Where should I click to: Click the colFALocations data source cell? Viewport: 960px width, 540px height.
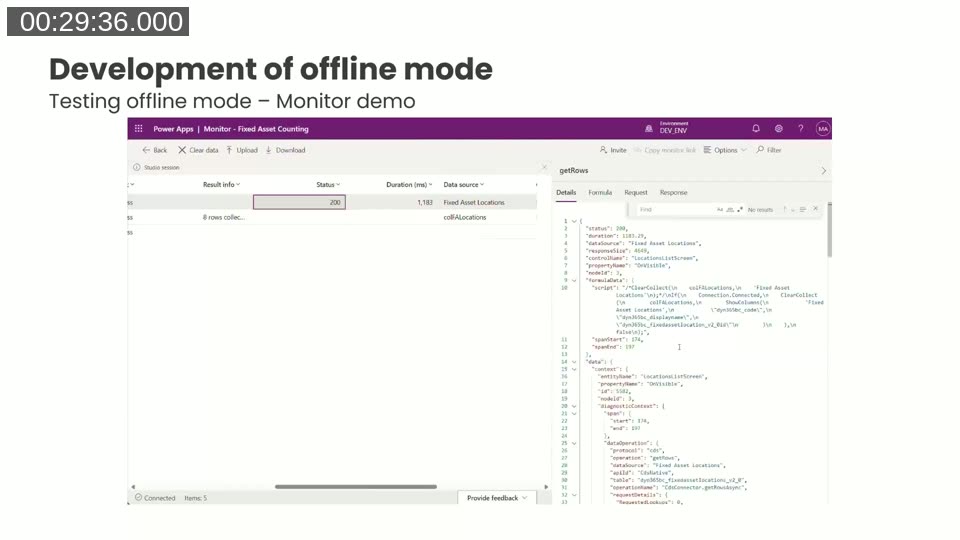(x=465, y=217)
